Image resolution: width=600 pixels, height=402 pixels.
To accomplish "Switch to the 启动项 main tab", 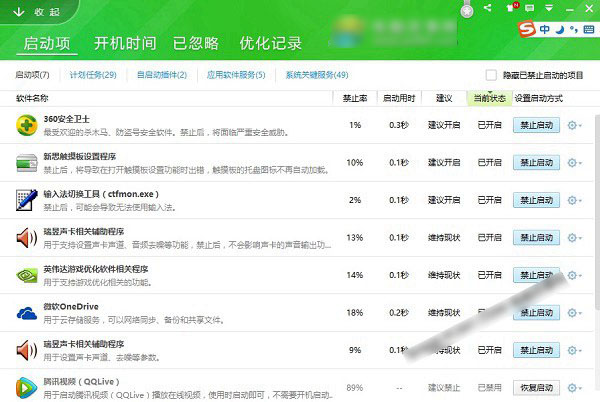I will (47, 43).
